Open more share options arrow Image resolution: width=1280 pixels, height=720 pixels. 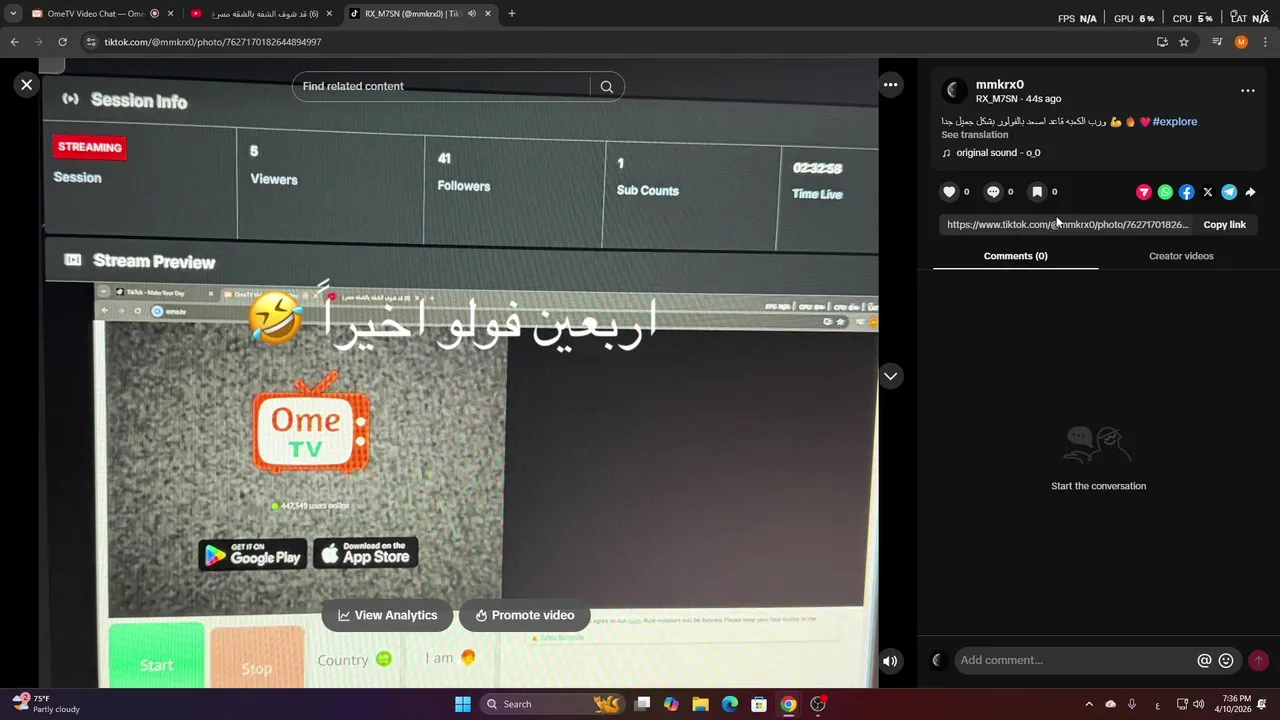click(x=1250, y=192)
